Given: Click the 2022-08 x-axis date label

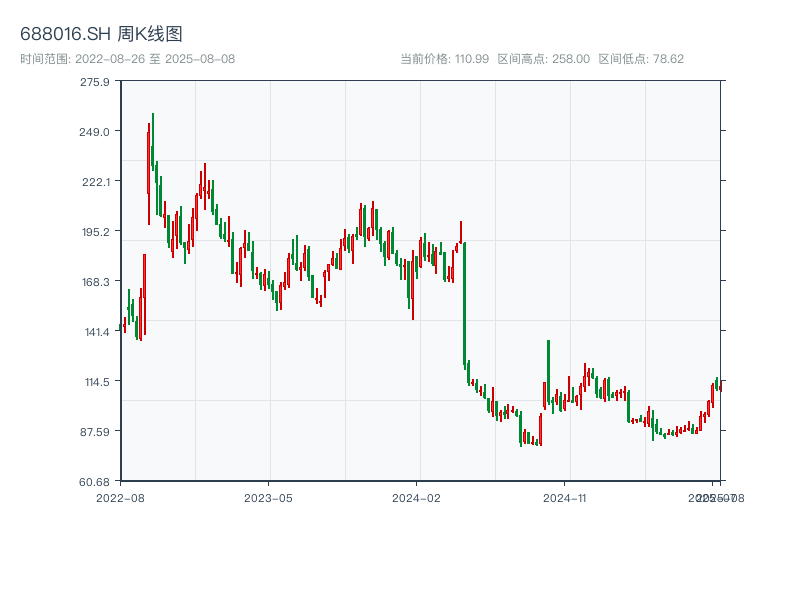Looking at the screenshot, I should point(120,497).
